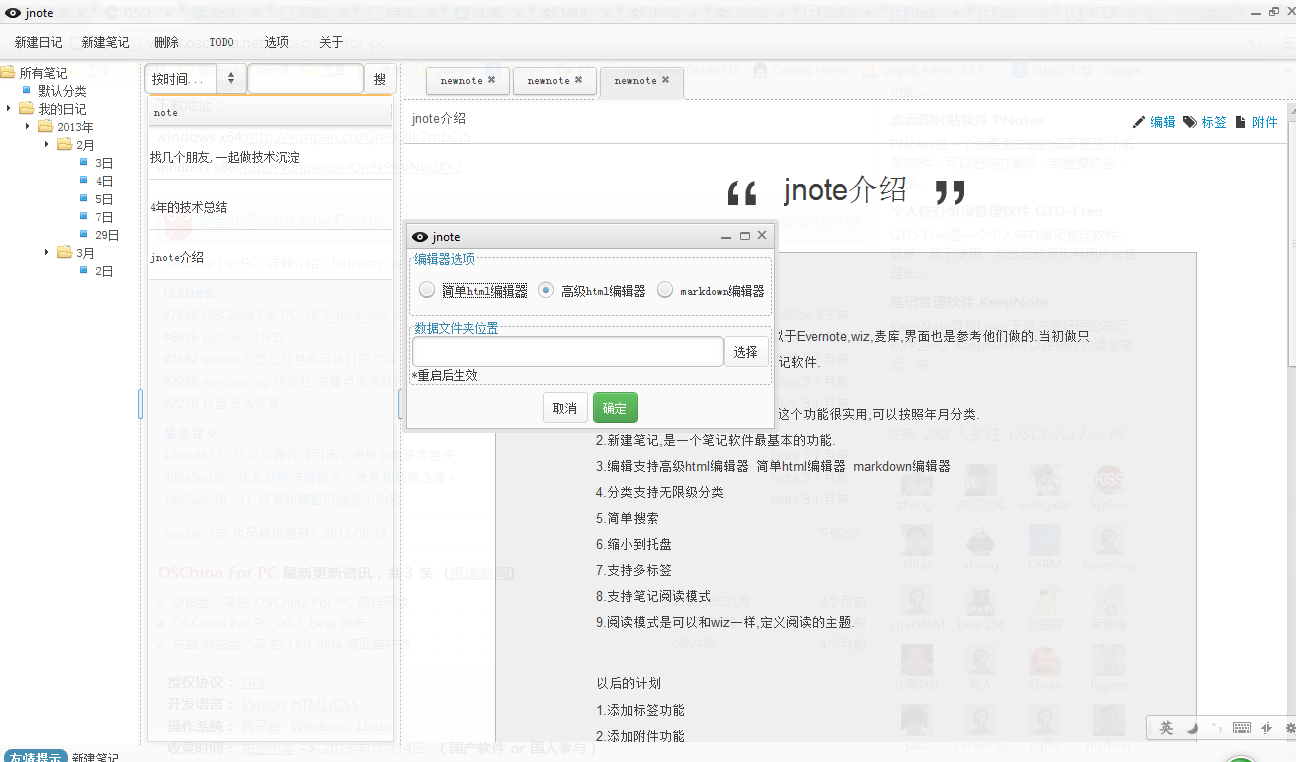Viewport: 1296px width, 762px height.
Task: Confirm with the green 确定 button
Action: 615,408
